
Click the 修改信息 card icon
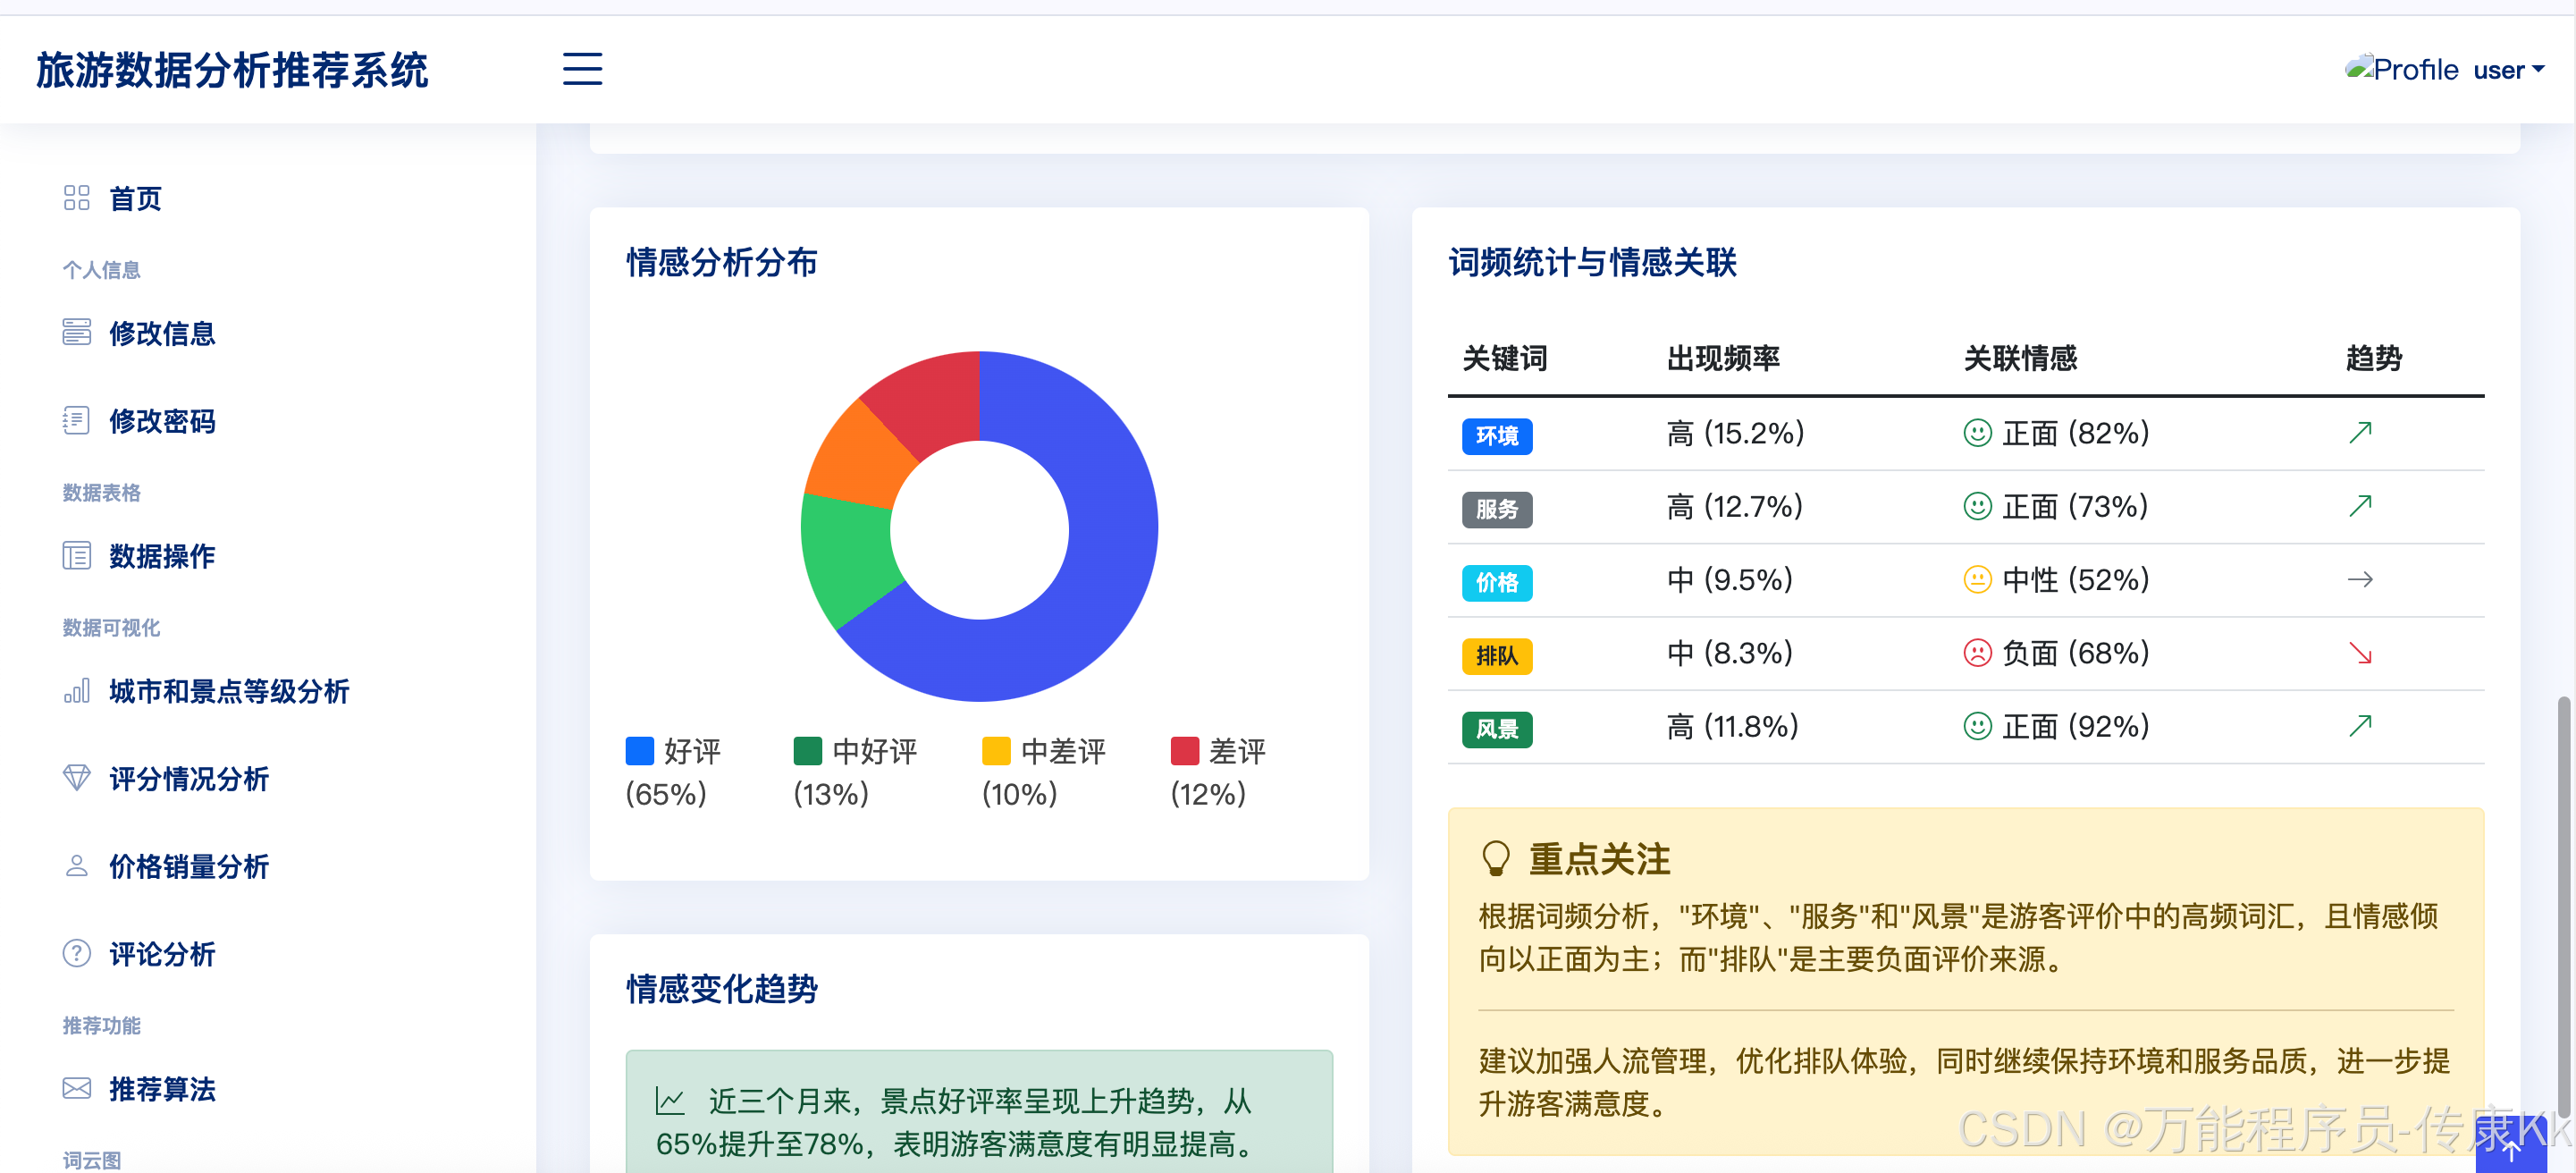click(76, 332)
